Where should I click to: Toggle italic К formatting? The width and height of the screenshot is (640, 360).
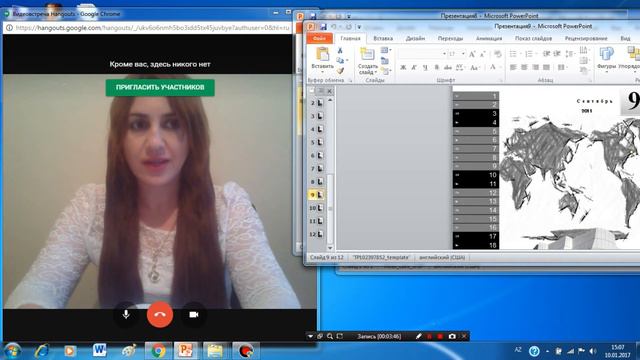point(414,67)
